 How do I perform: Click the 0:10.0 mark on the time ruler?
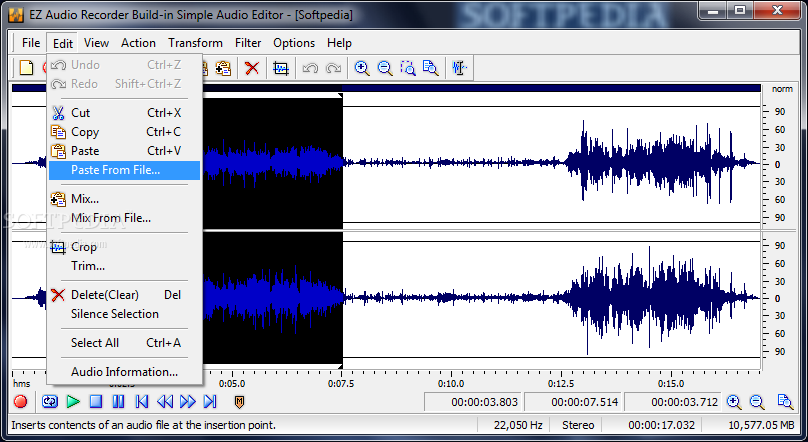tap(451, 383)
